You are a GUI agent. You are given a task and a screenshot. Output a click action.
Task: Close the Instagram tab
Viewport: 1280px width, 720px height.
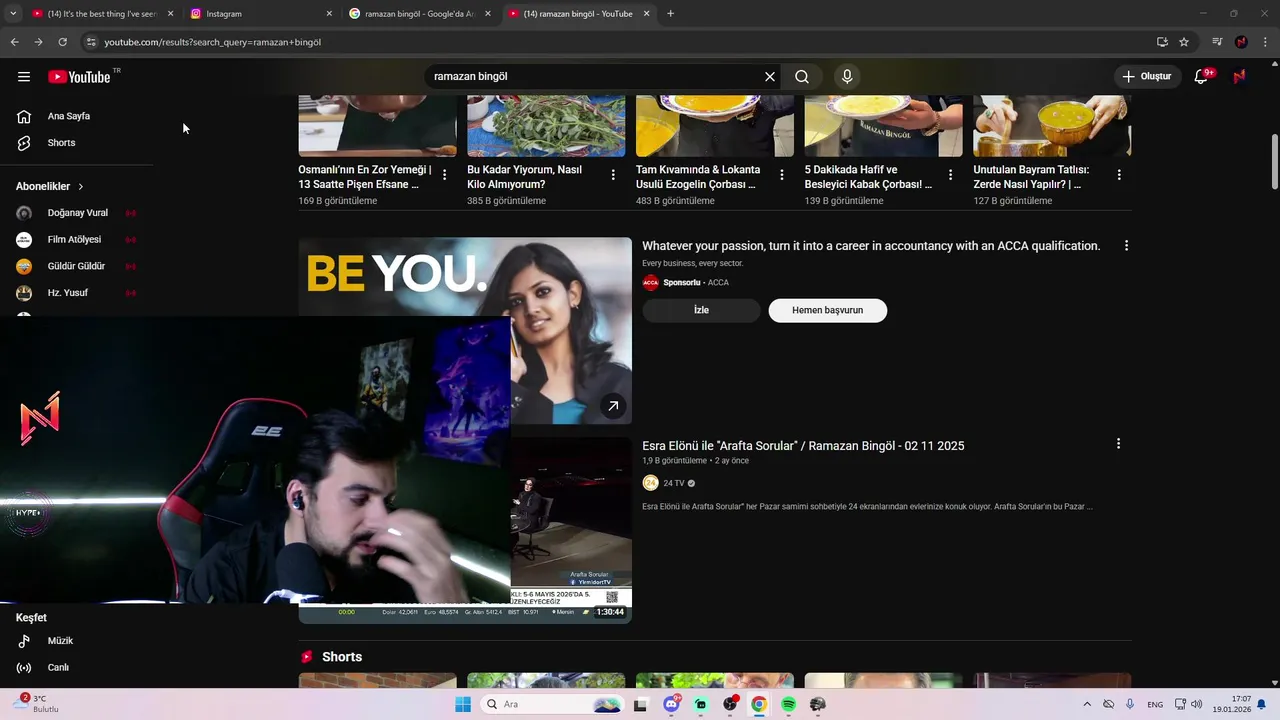329,14
